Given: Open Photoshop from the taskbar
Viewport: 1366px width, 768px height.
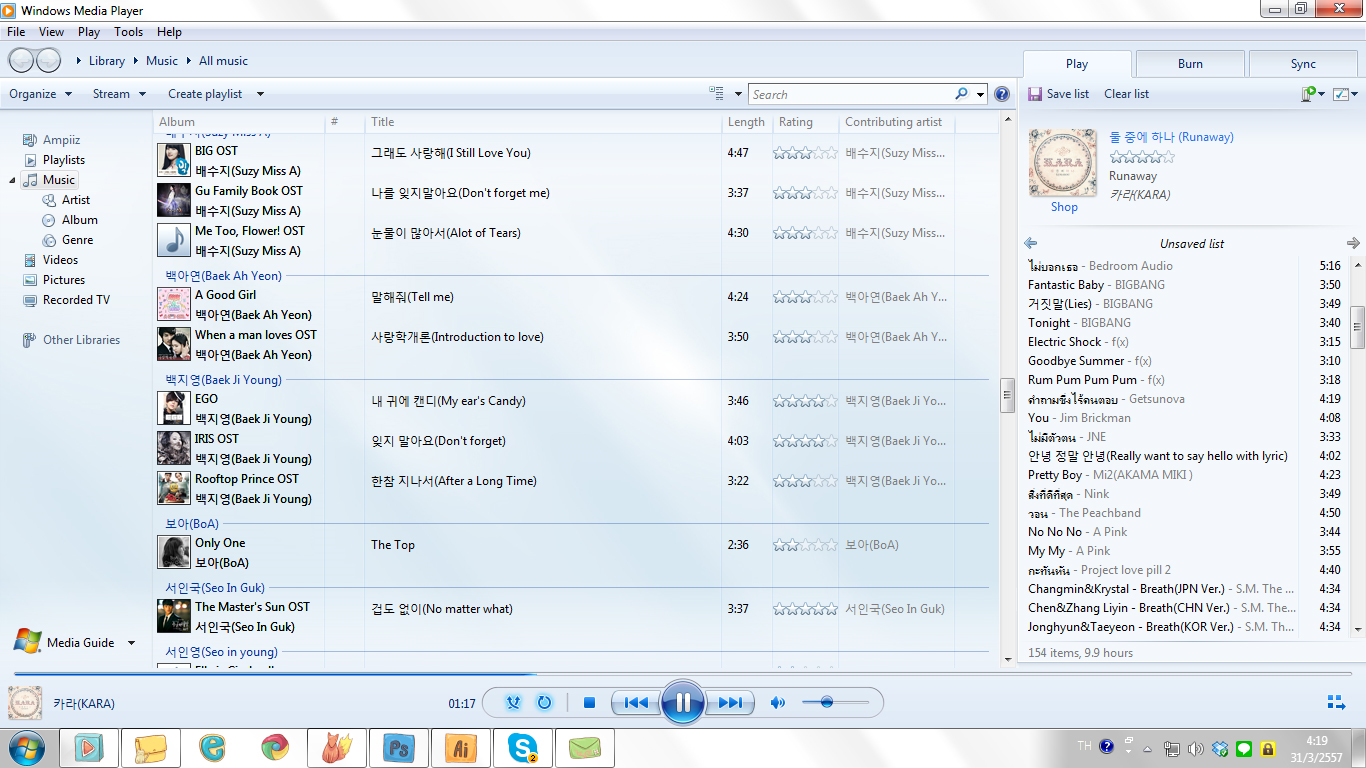Looking at the screenshot, I should pos(399,748).
